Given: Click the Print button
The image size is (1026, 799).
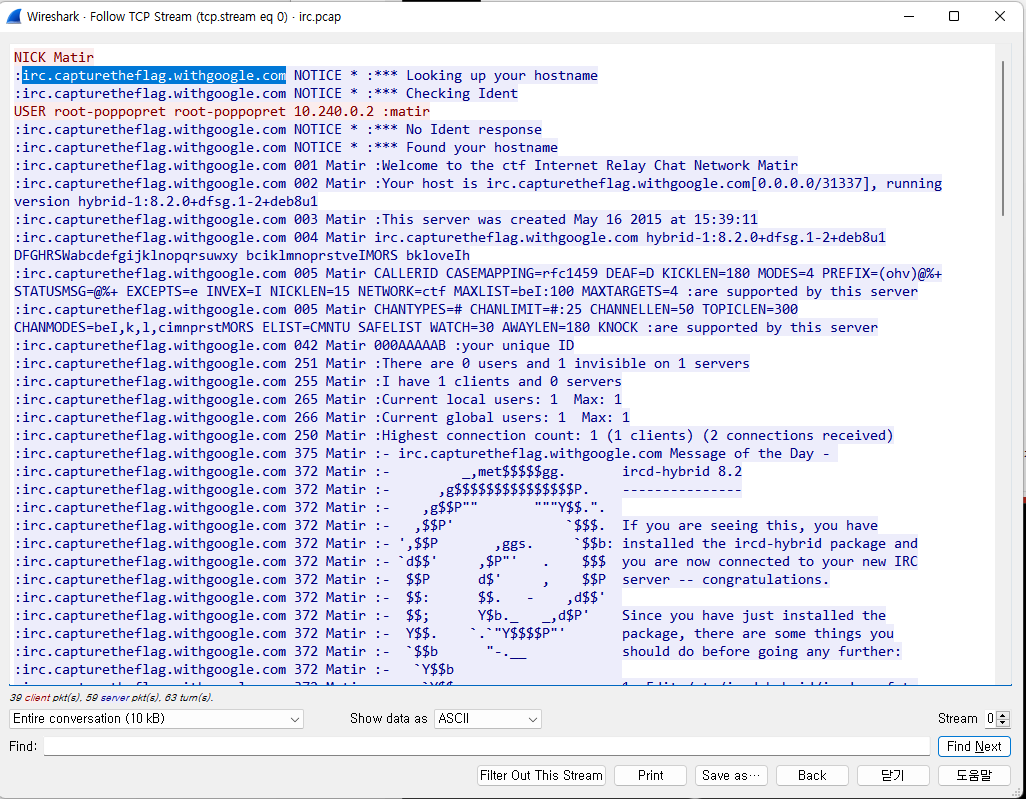Looking at the screenshot, I should tap(650, 775).
